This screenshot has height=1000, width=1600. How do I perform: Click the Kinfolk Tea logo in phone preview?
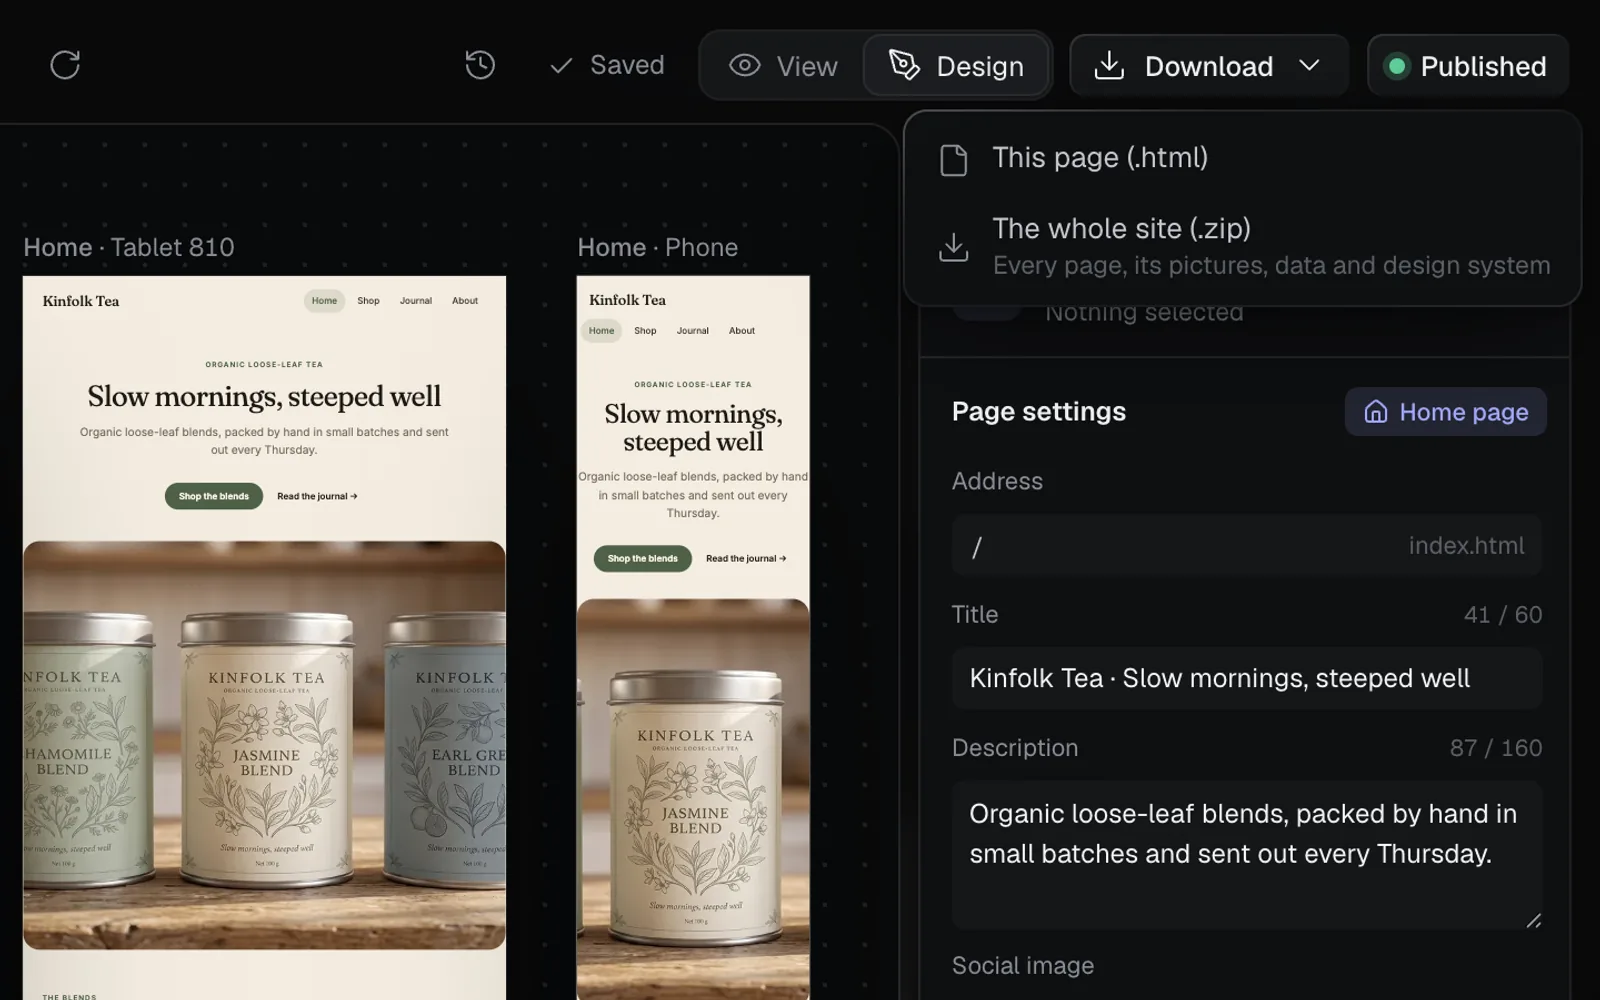coord(627,300)
